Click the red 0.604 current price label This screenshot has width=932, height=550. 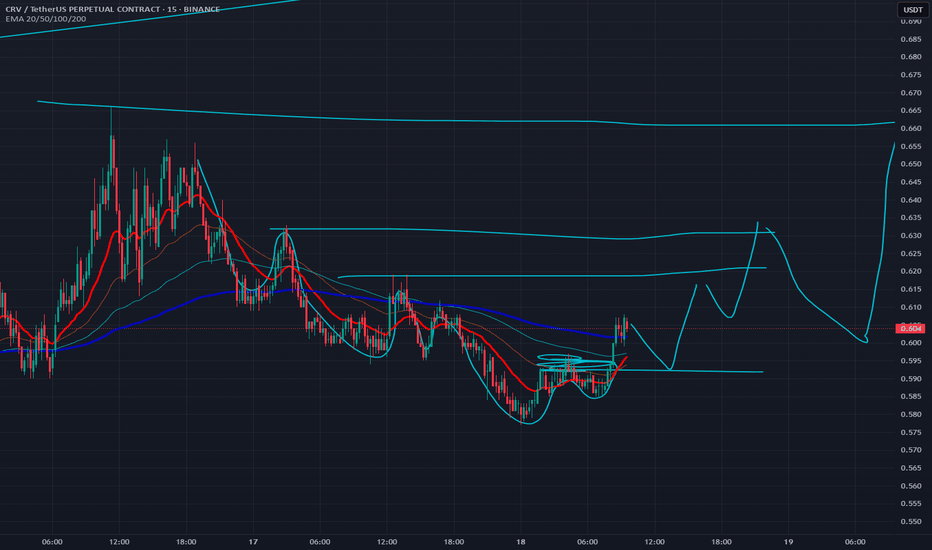(x=911, y=329)
